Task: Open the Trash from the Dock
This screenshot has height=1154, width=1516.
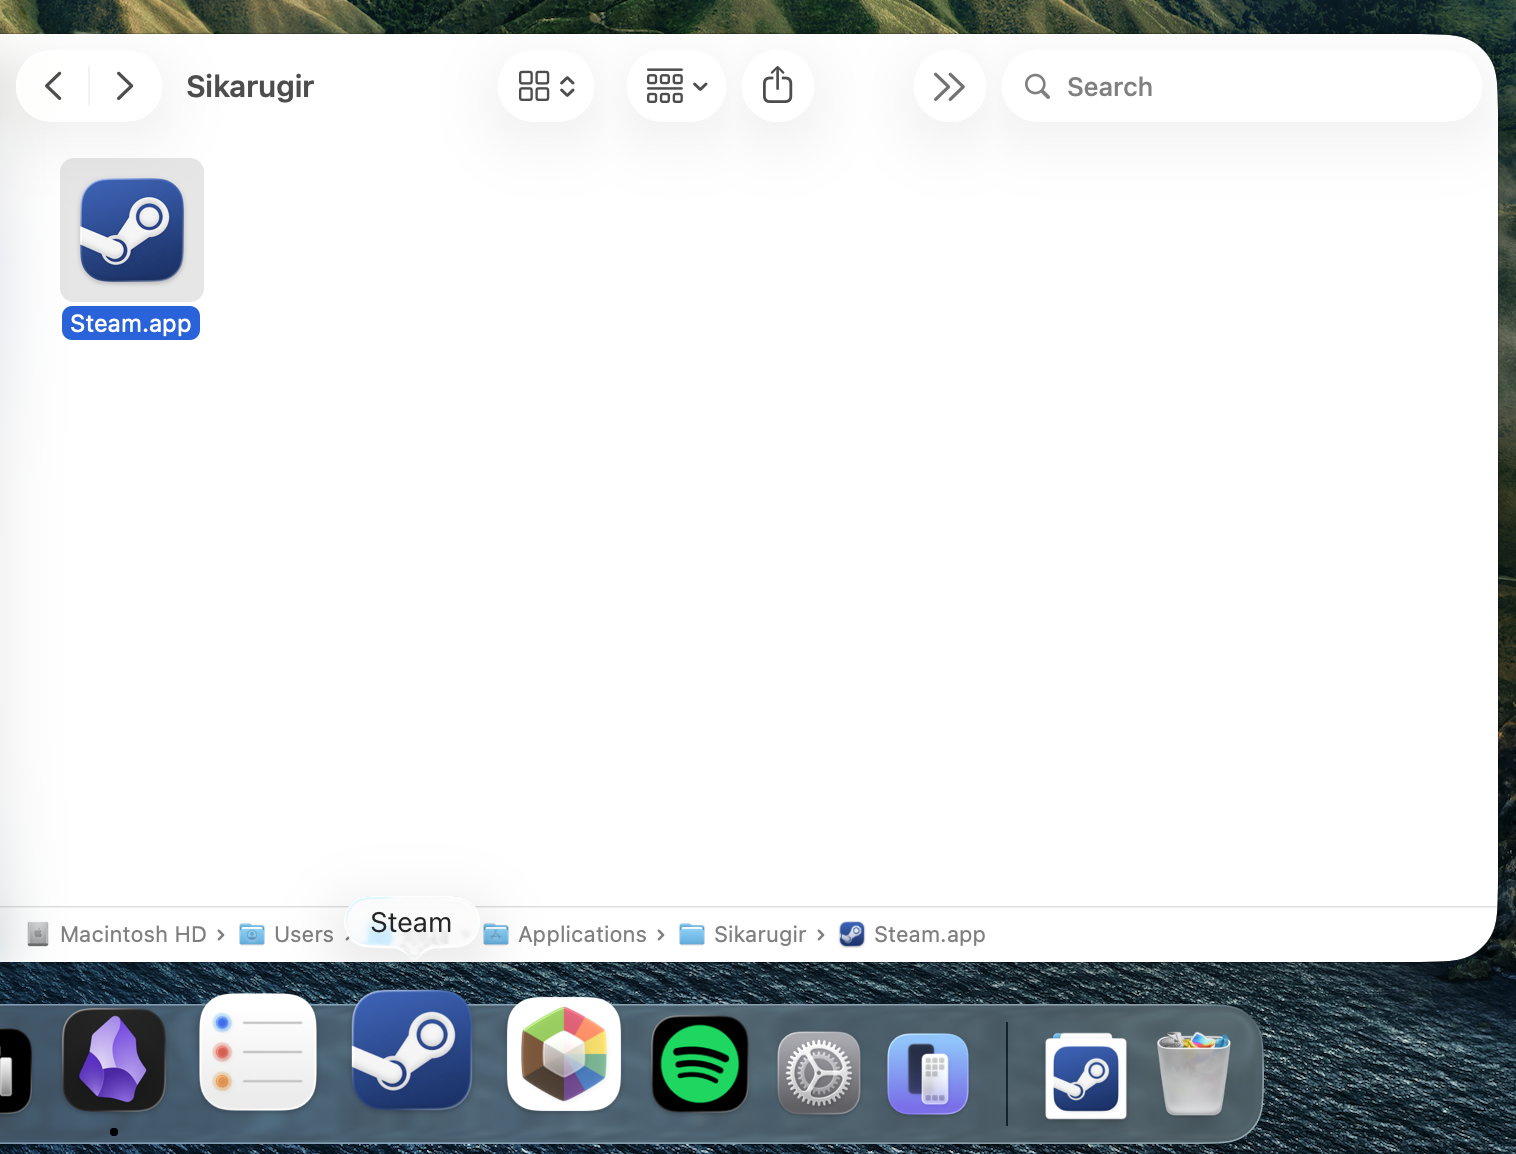Action: (1193, 1073)
